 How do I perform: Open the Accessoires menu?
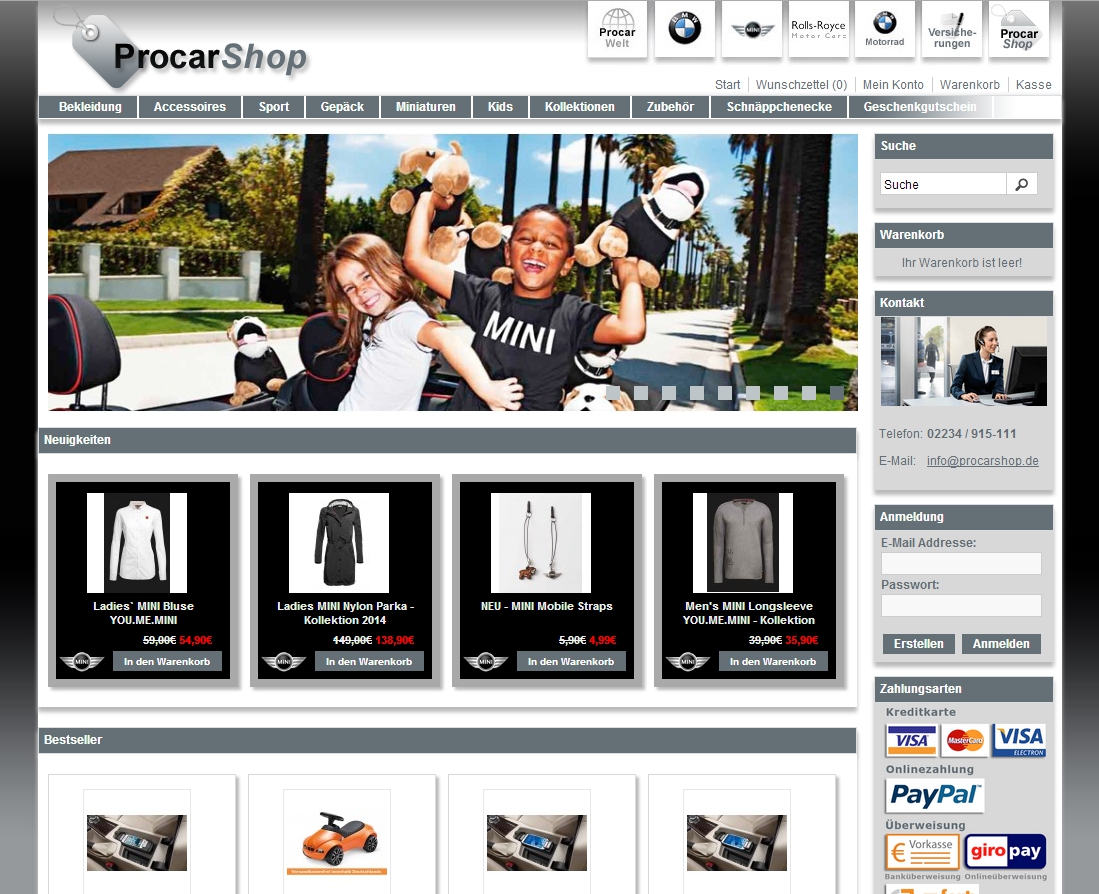pos(190,106)
